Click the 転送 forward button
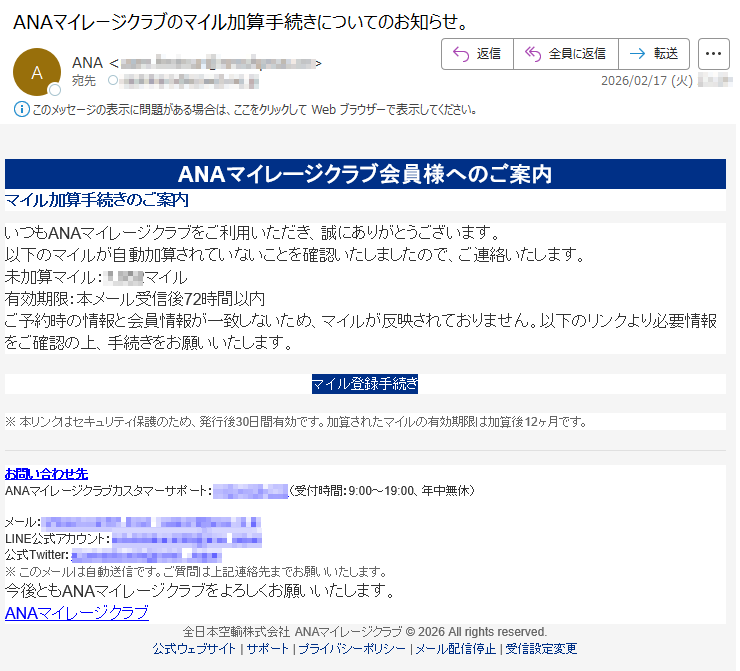The height and width of the screenshot is (671, 740). coord(654,54)
